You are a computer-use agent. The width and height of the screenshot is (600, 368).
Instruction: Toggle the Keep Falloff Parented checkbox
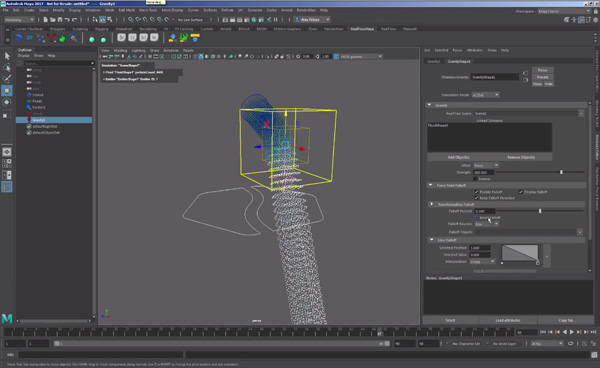(x=476, y=198)
